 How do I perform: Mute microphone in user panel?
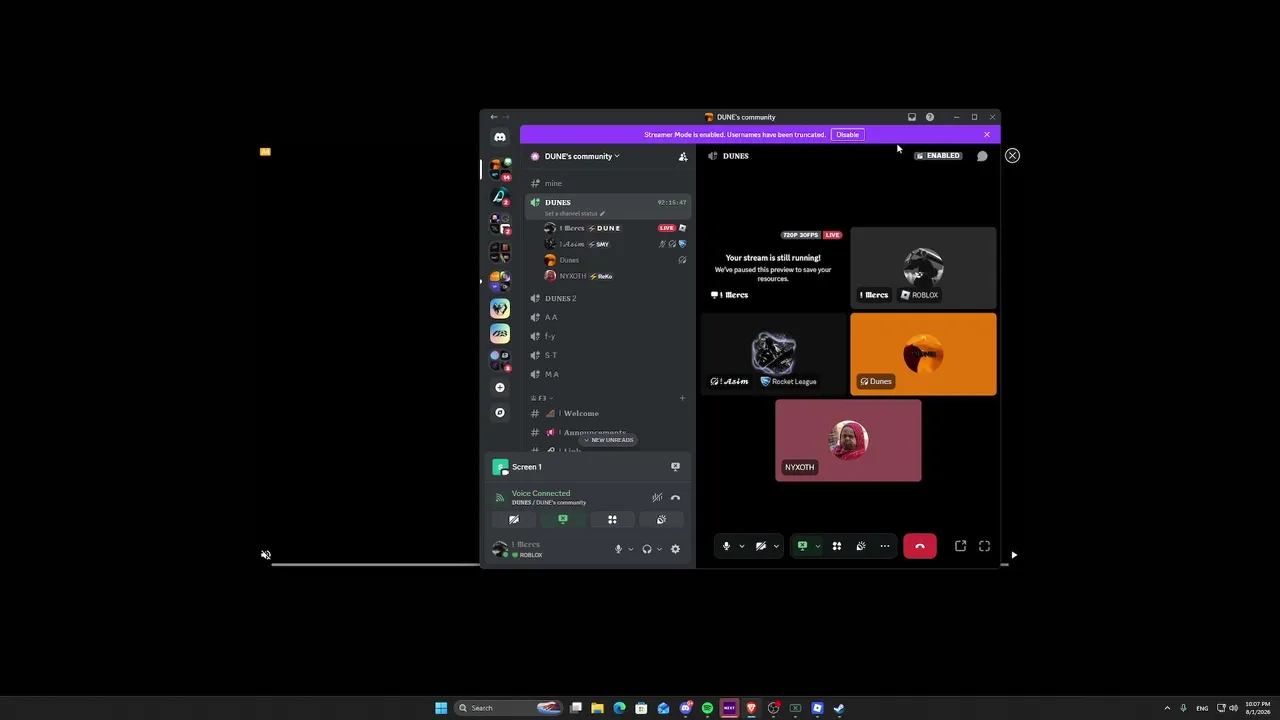coord(618,549)
